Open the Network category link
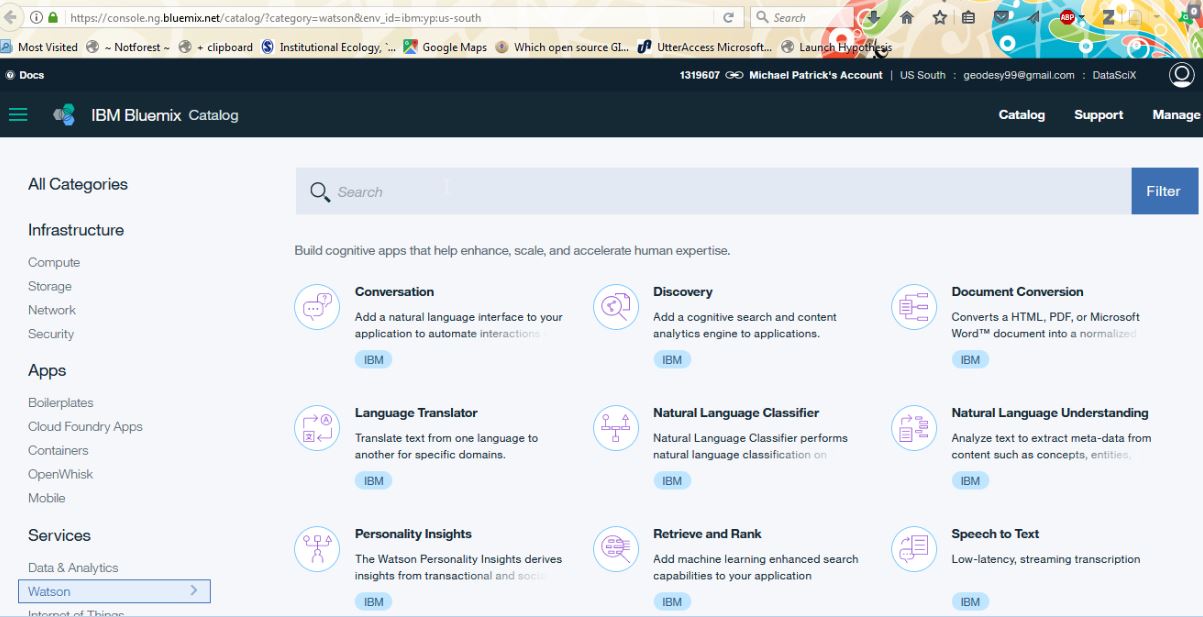 (x=52, y=310)
